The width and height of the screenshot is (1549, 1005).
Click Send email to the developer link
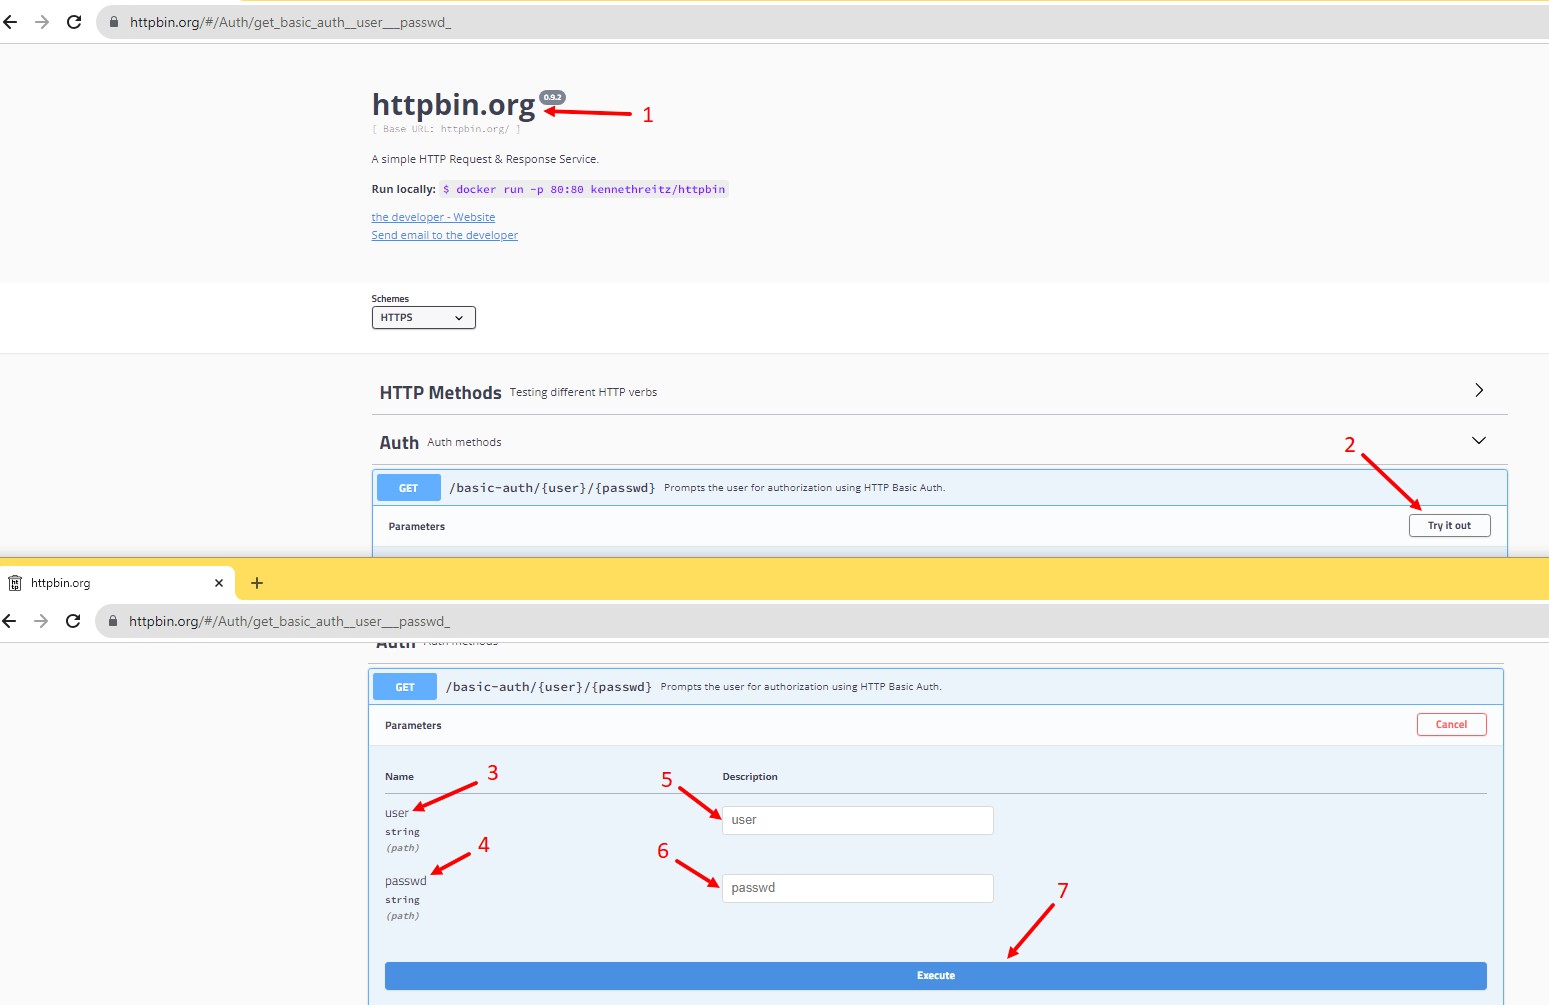444,235
